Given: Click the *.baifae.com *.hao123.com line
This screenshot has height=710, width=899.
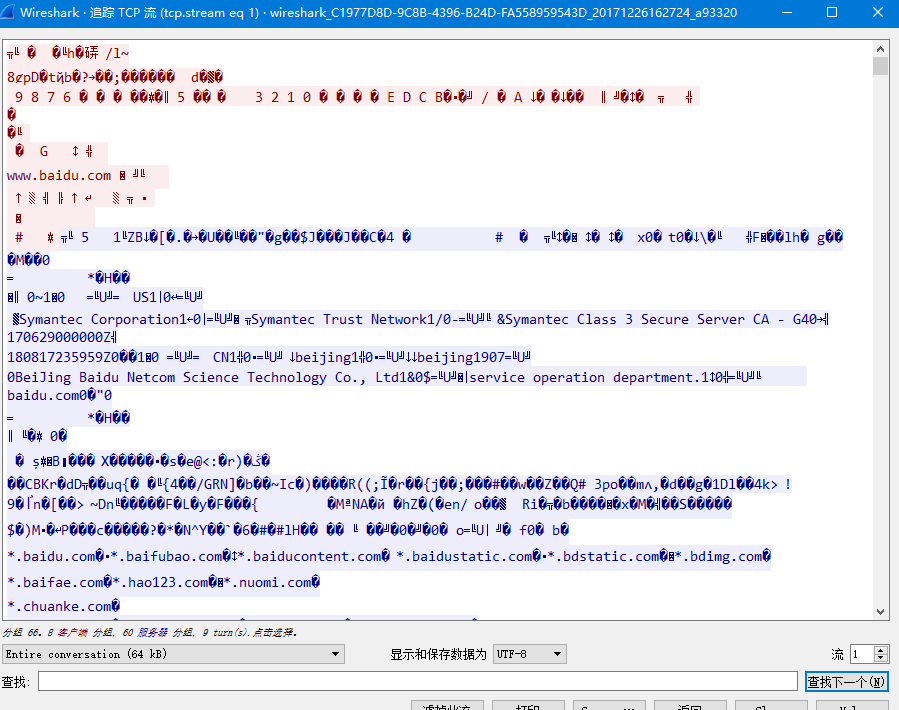Looking at the screenshot, I should point(163,583).
